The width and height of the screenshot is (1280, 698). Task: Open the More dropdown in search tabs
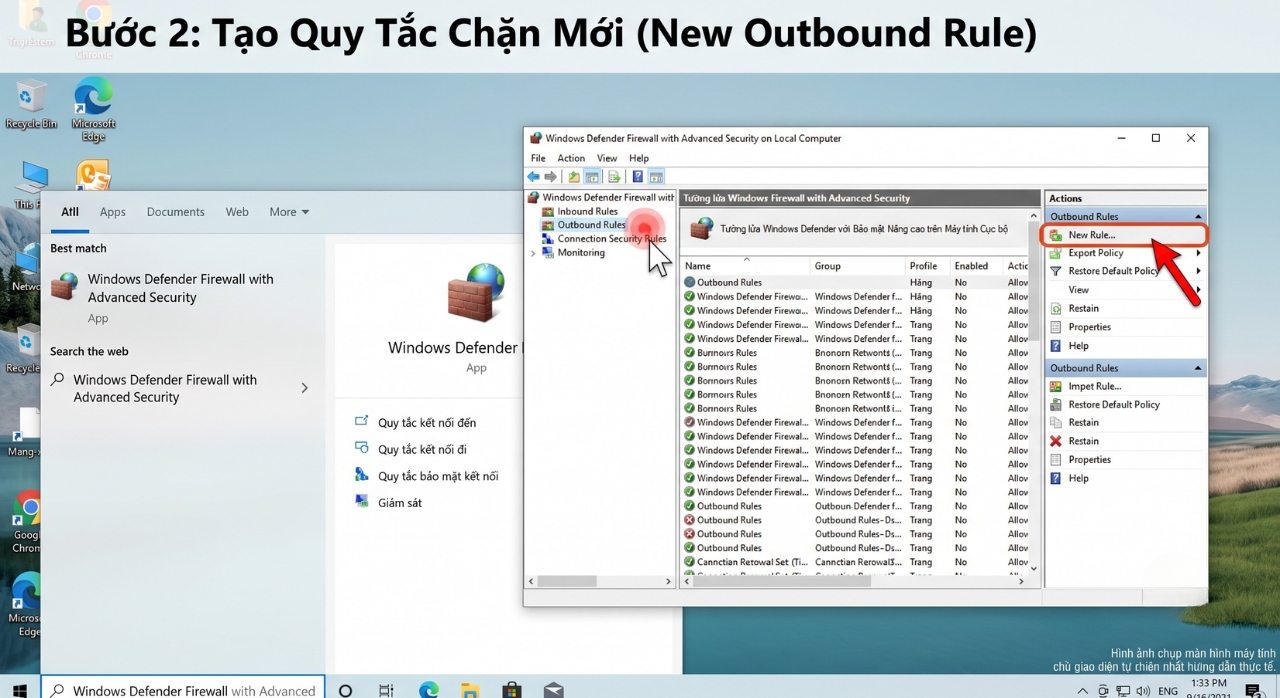(x=289, y=212)
